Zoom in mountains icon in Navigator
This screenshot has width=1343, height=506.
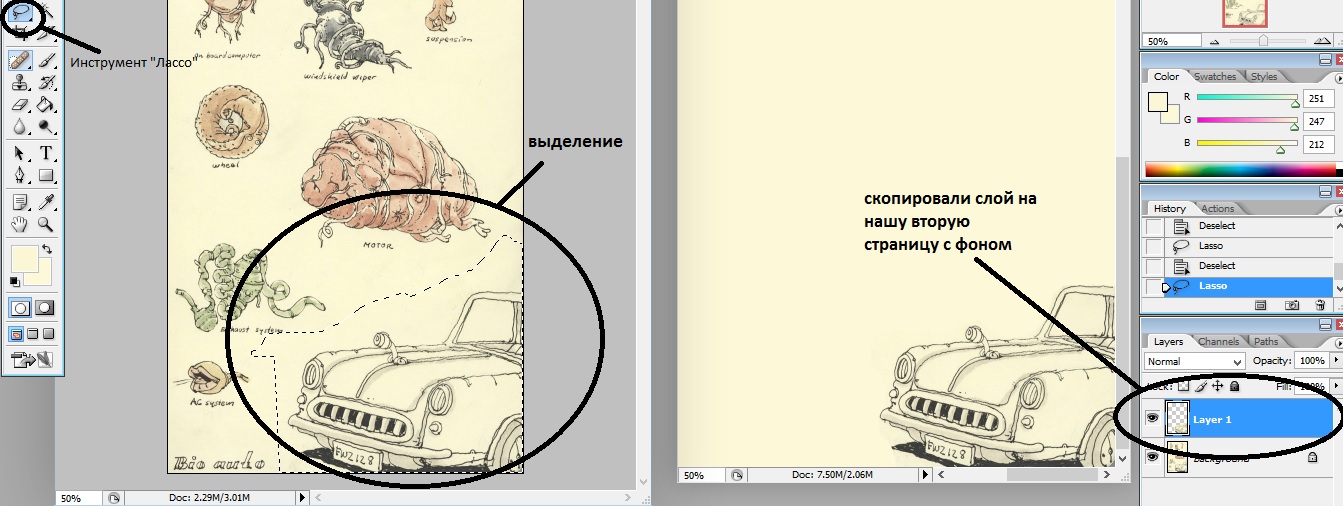point(1322,41)
